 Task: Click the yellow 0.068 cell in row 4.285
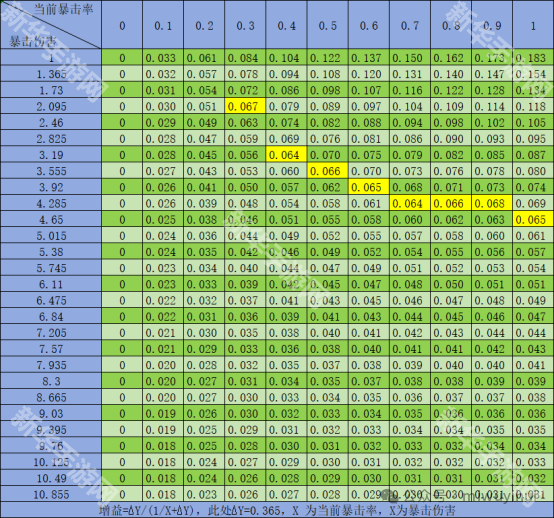point(492,203)
